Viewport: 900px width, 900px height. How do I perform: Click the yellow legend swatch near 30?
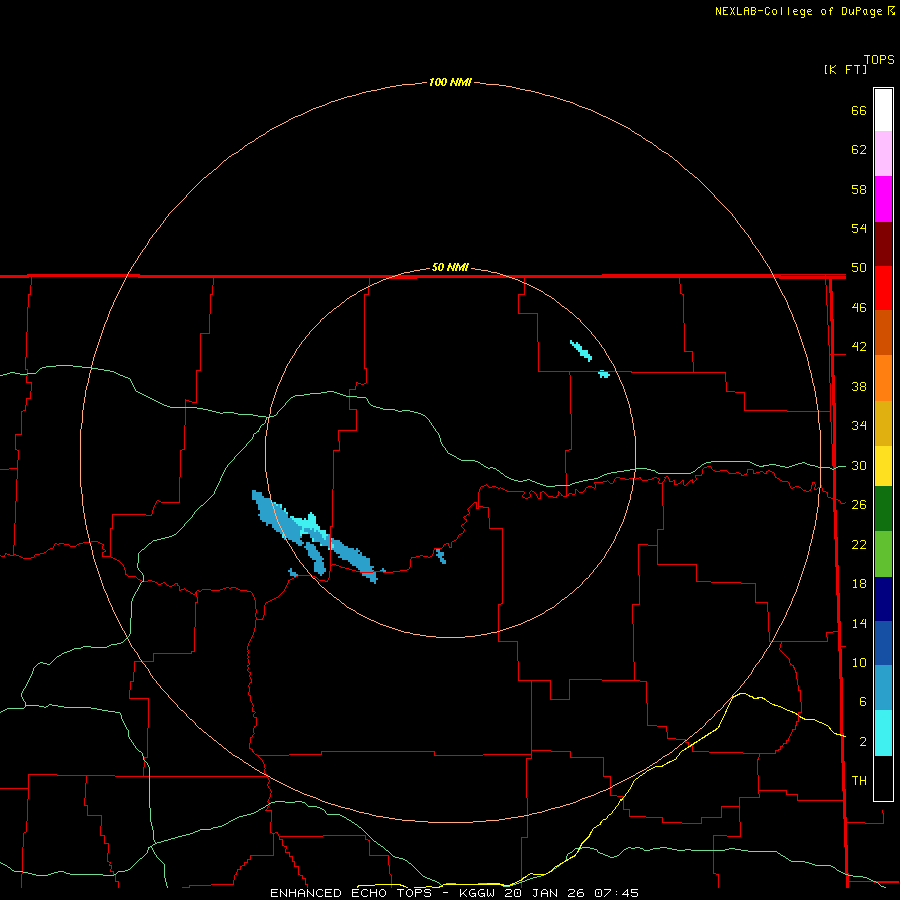pos(883,466)
